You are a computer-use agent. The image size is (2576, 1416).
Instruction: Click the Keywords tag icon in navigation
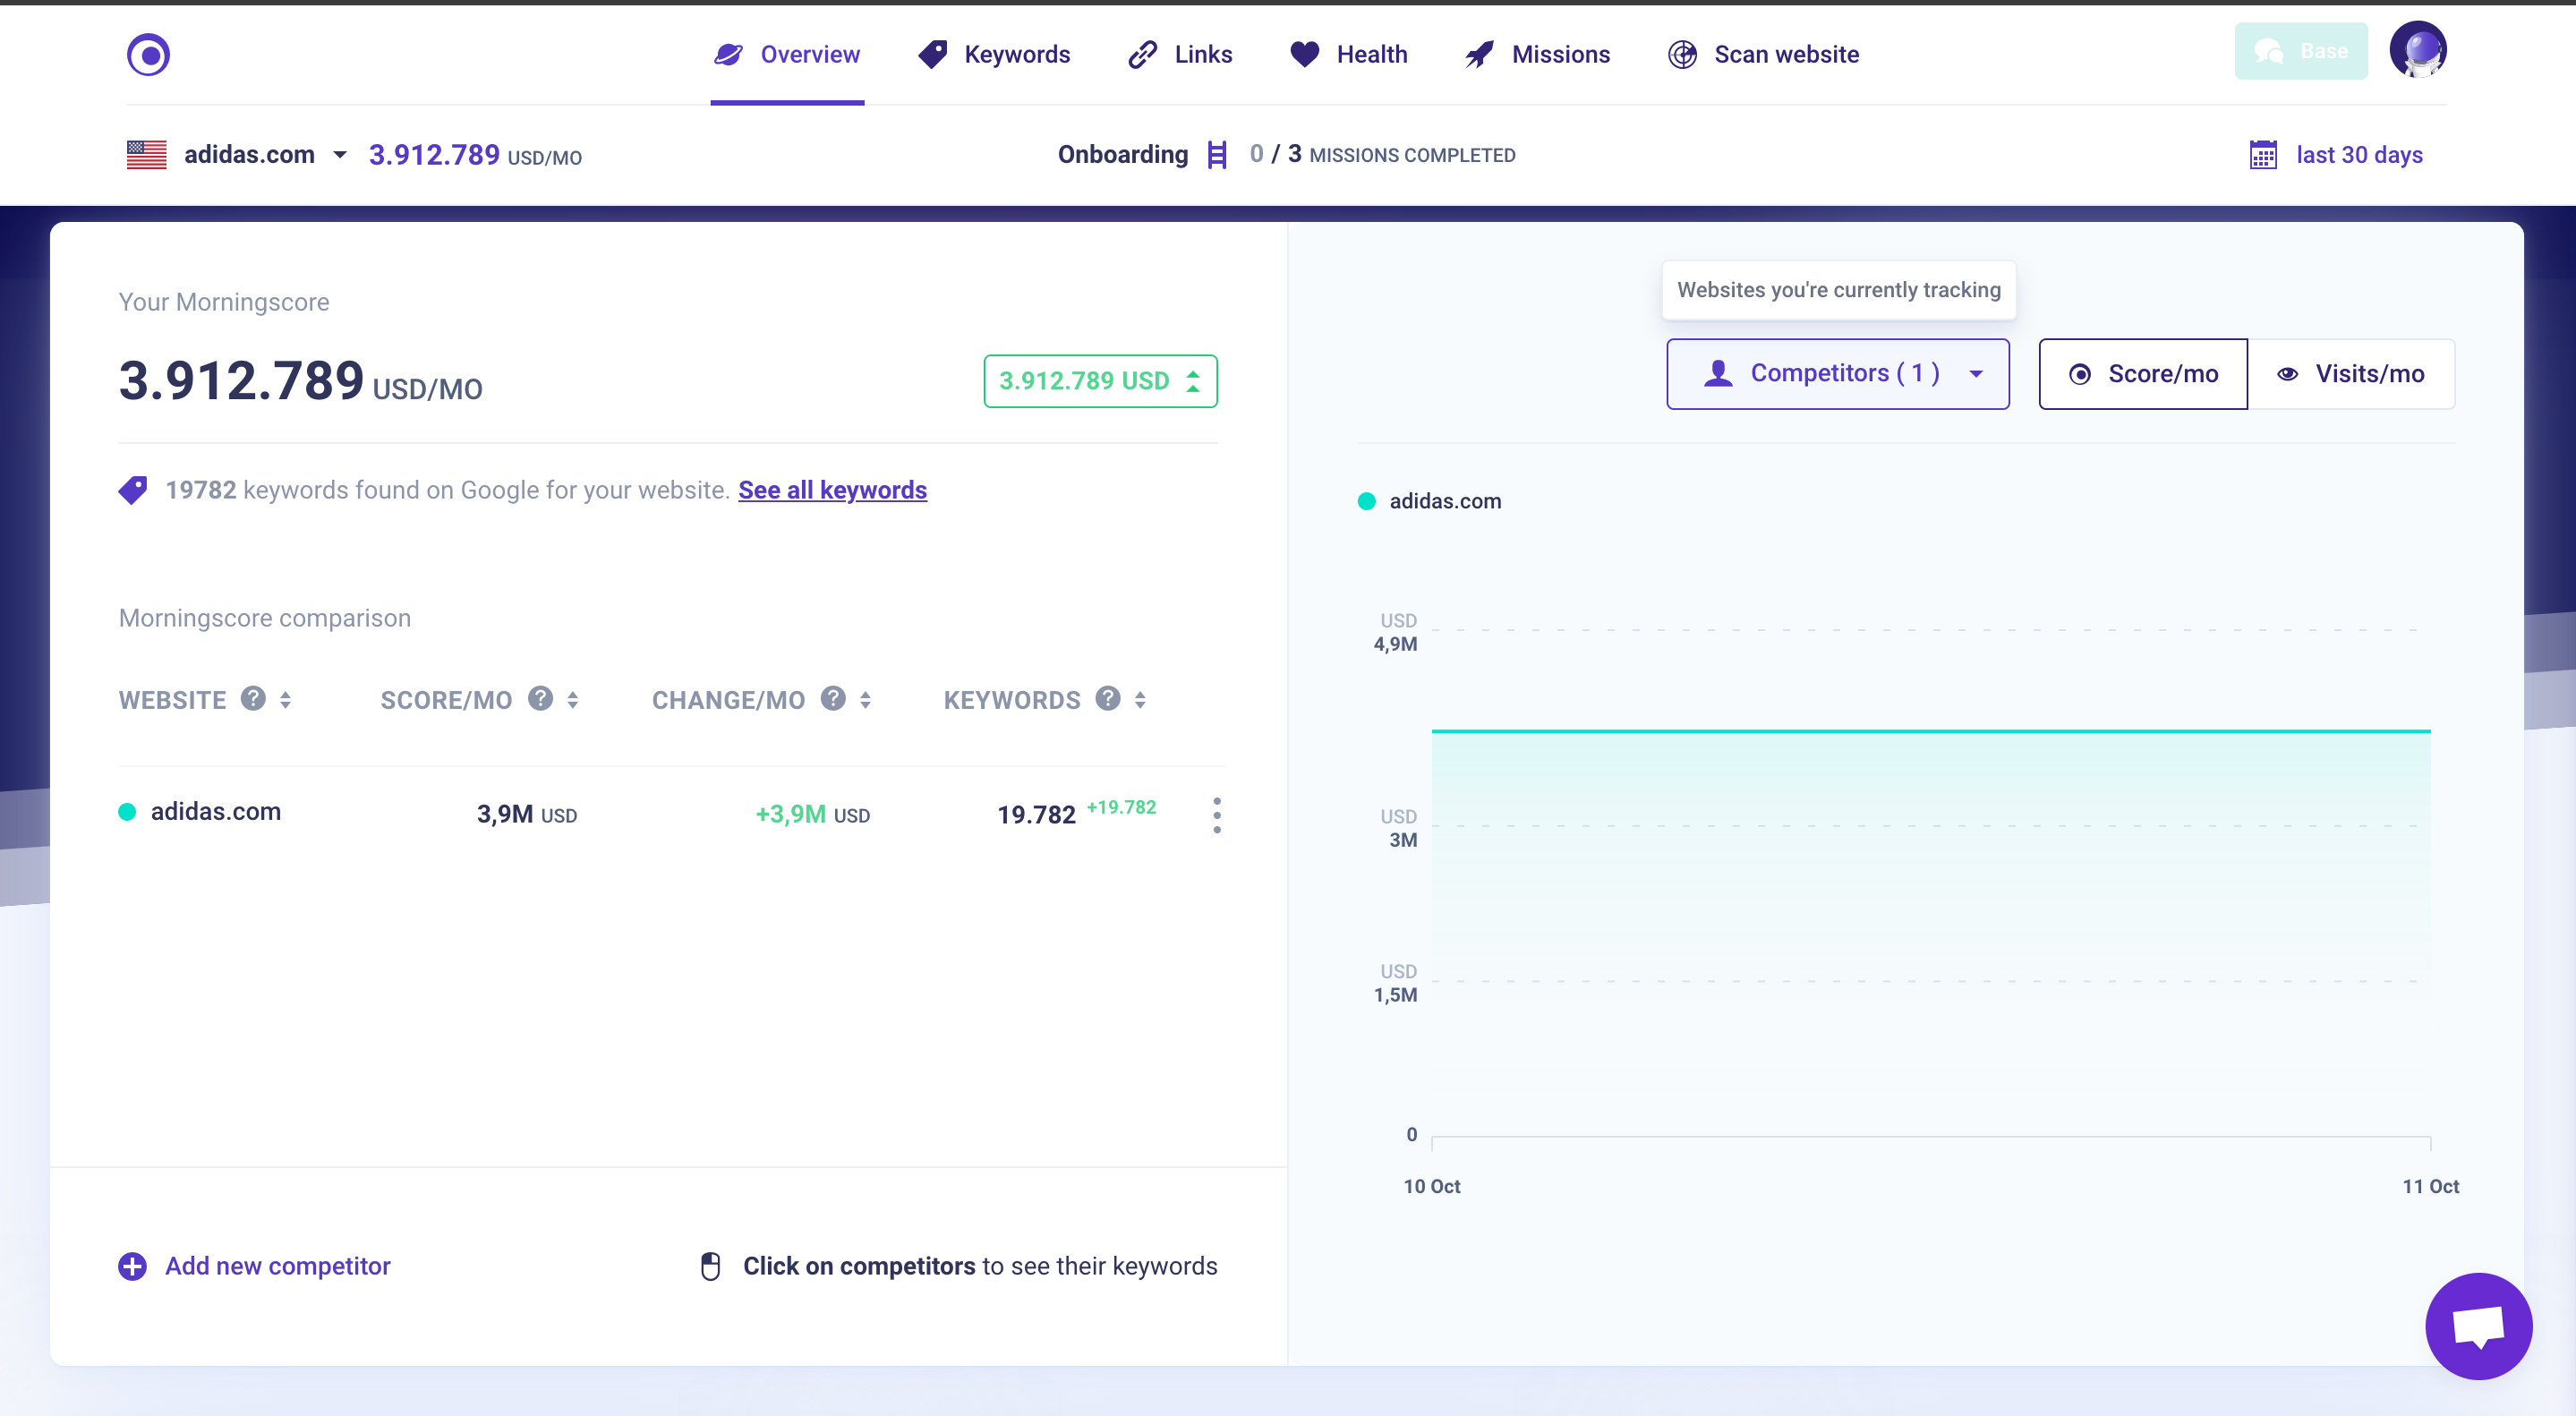tap(933, 54)
